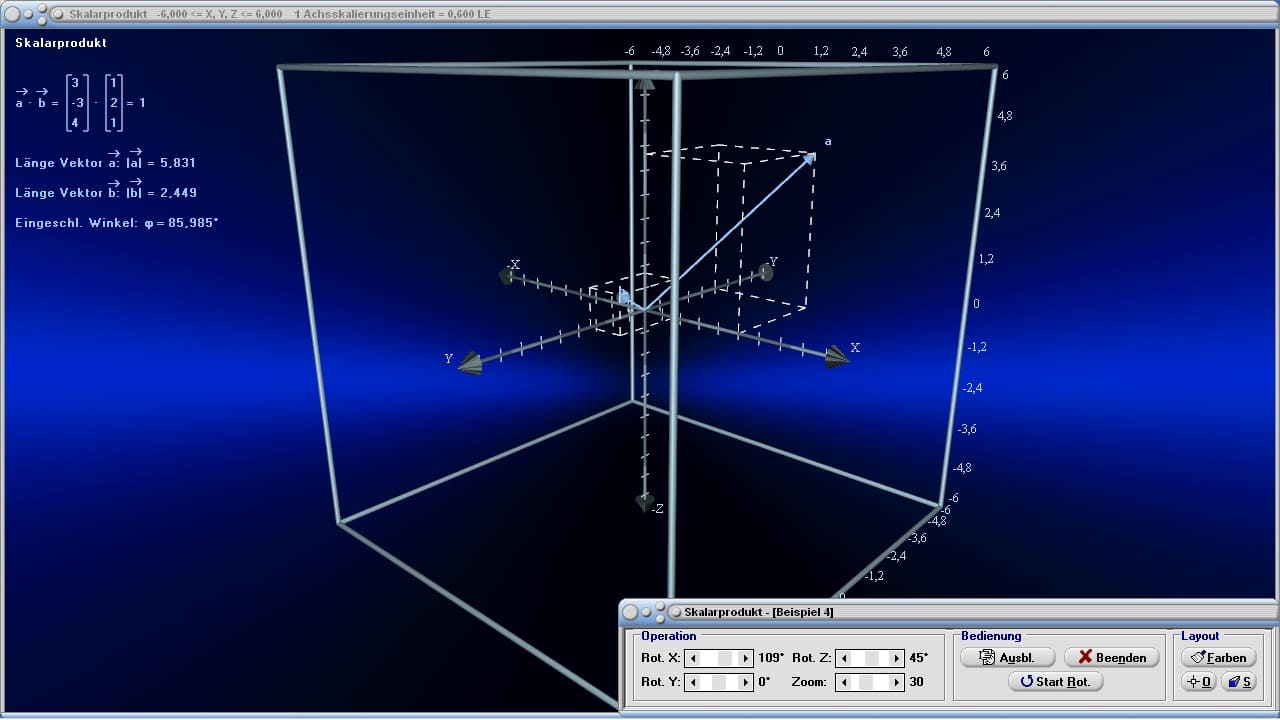Image resolution: width=1280 pixels, height=720 pixels.
Task: Increase Zoom with right arrow
Action: (896, 682)
